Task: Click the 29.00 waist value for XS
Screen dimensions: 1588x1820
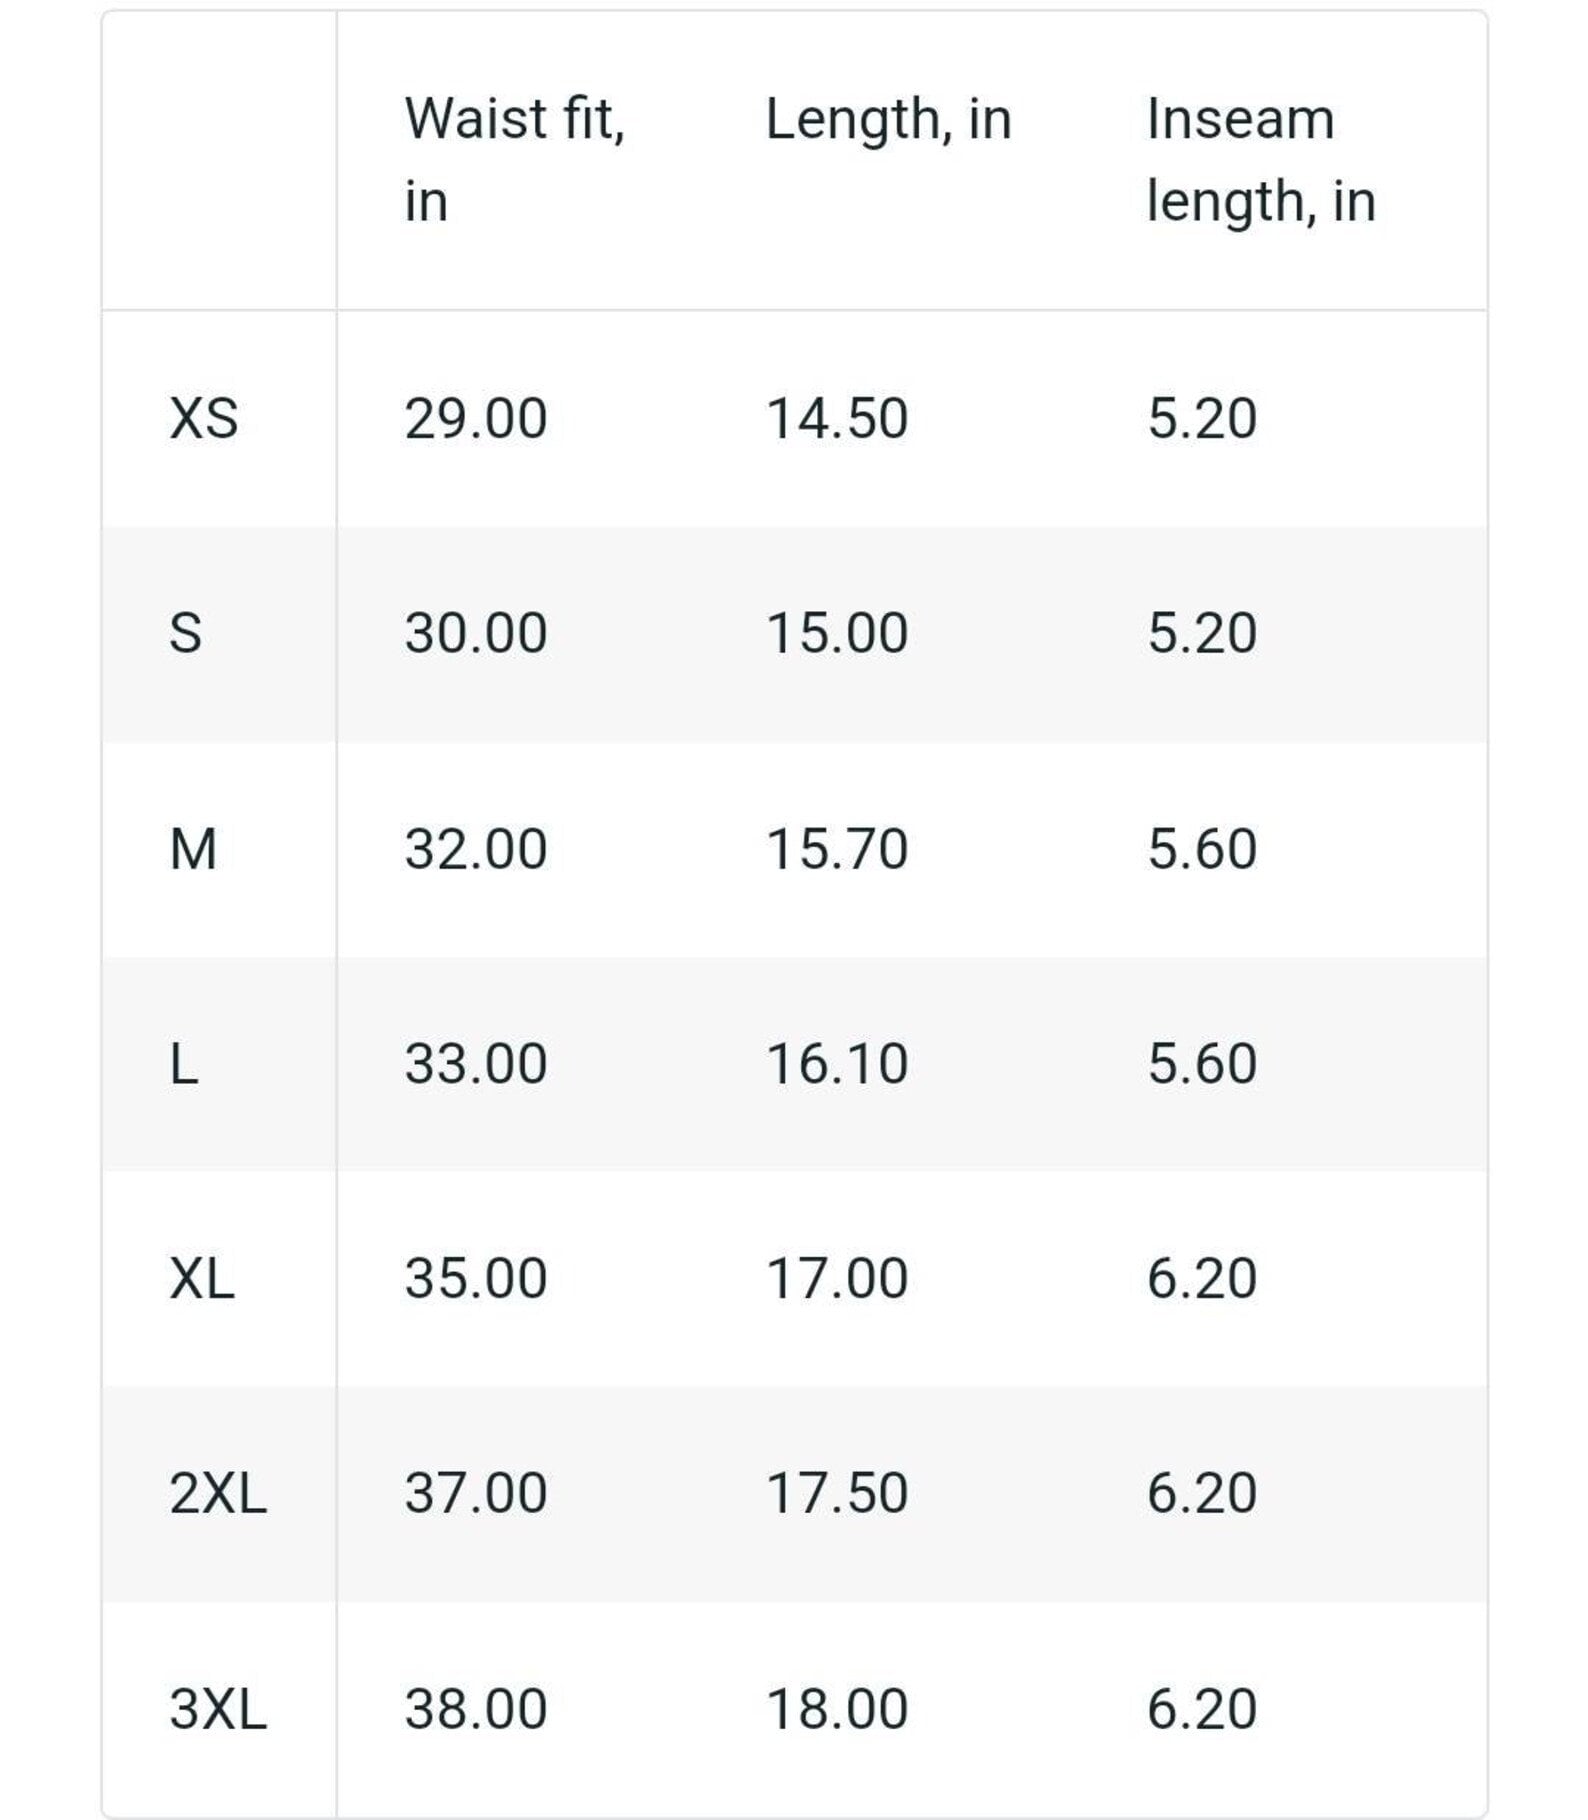Action: pyautogui.click(x=475, y=418)
